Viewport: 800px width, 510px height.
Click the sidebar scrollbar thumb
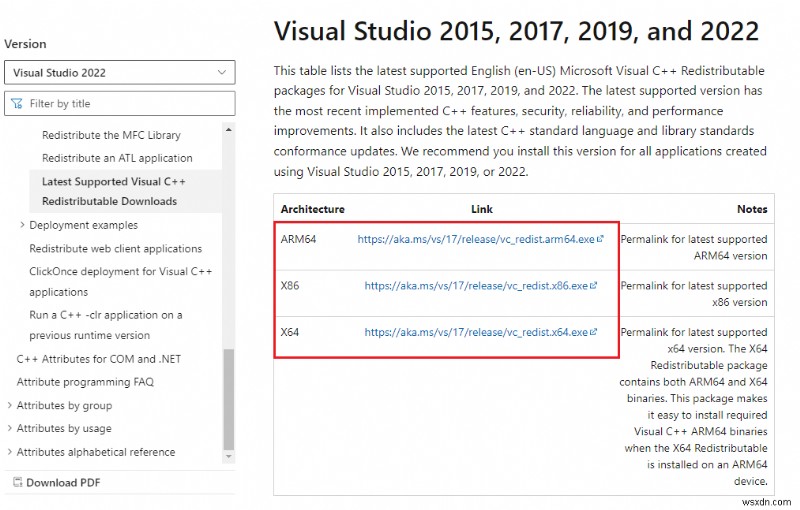[229, 399]
